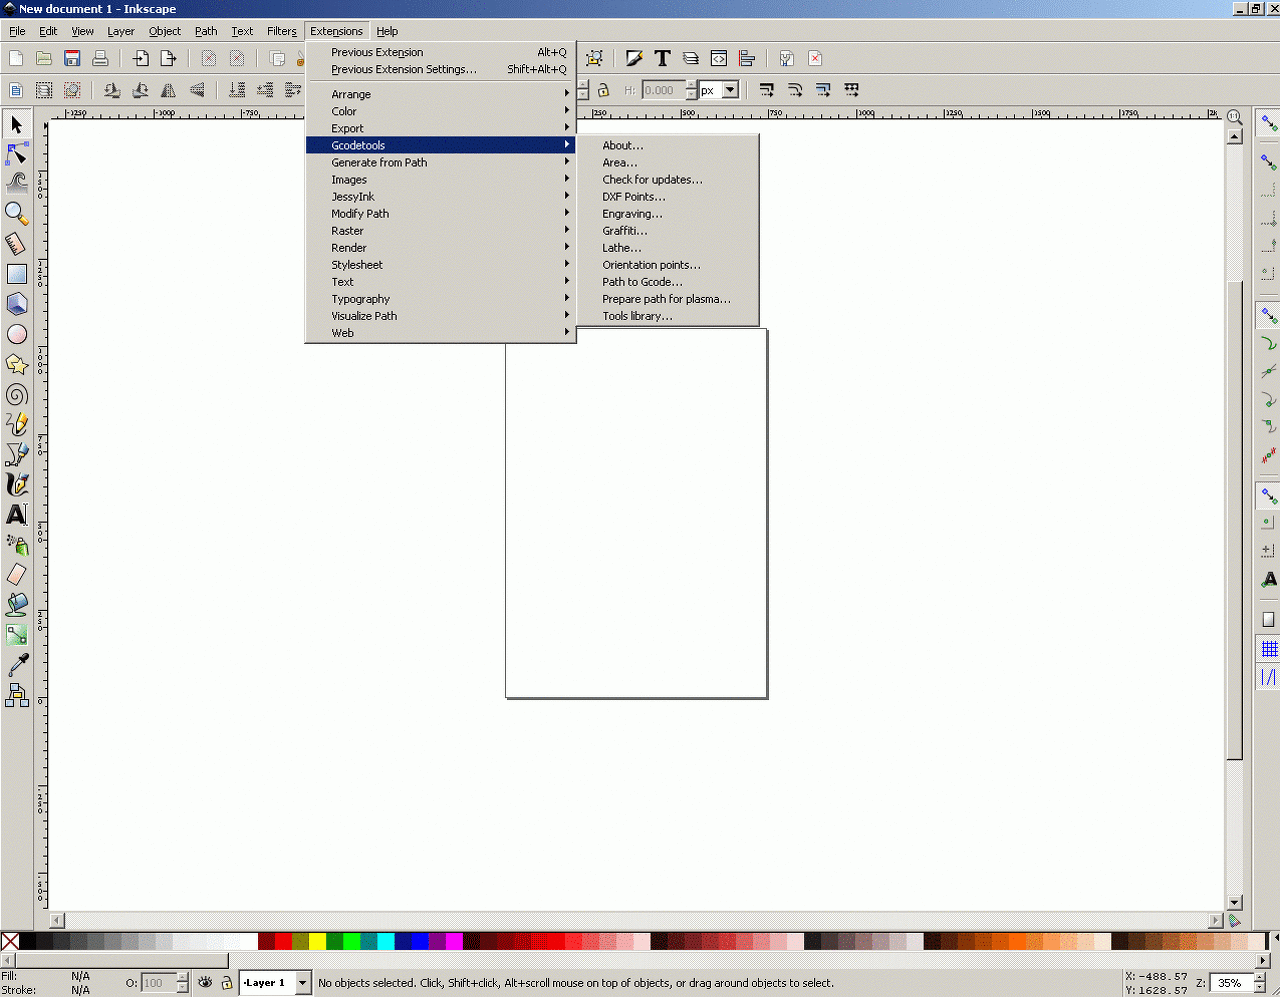Click the opacity O value field
This screenshot has height=997, width=1280.
click(x=157, y=983)
